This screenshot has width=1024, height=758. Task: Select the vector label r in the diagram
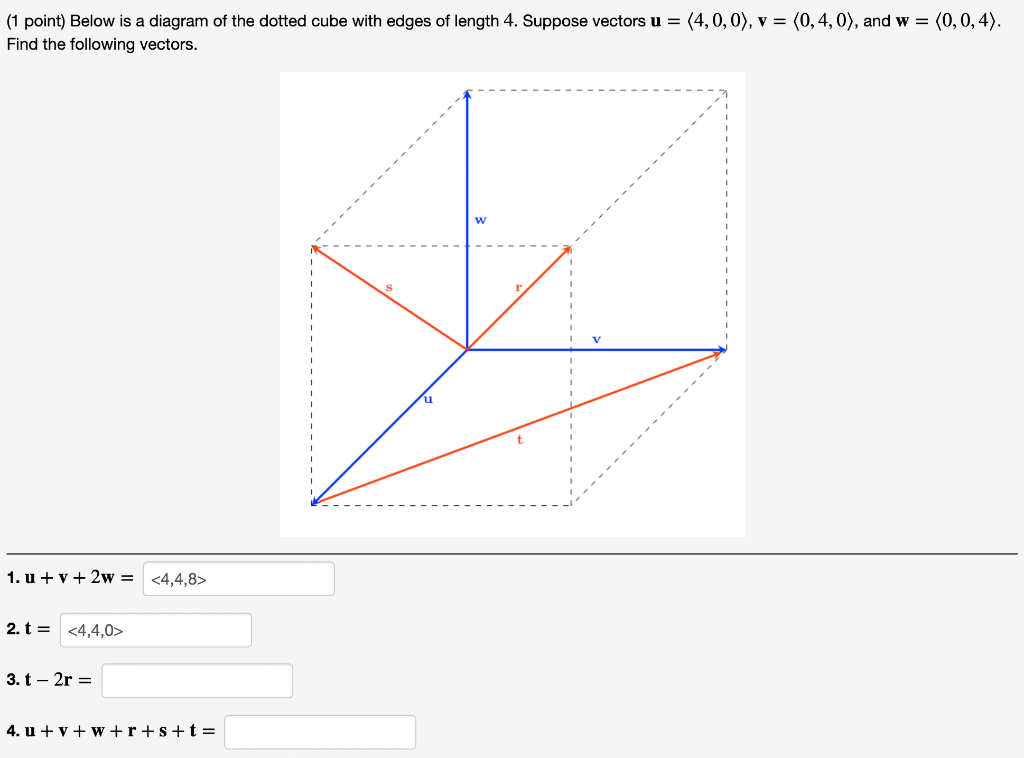(x=518, y=287)
